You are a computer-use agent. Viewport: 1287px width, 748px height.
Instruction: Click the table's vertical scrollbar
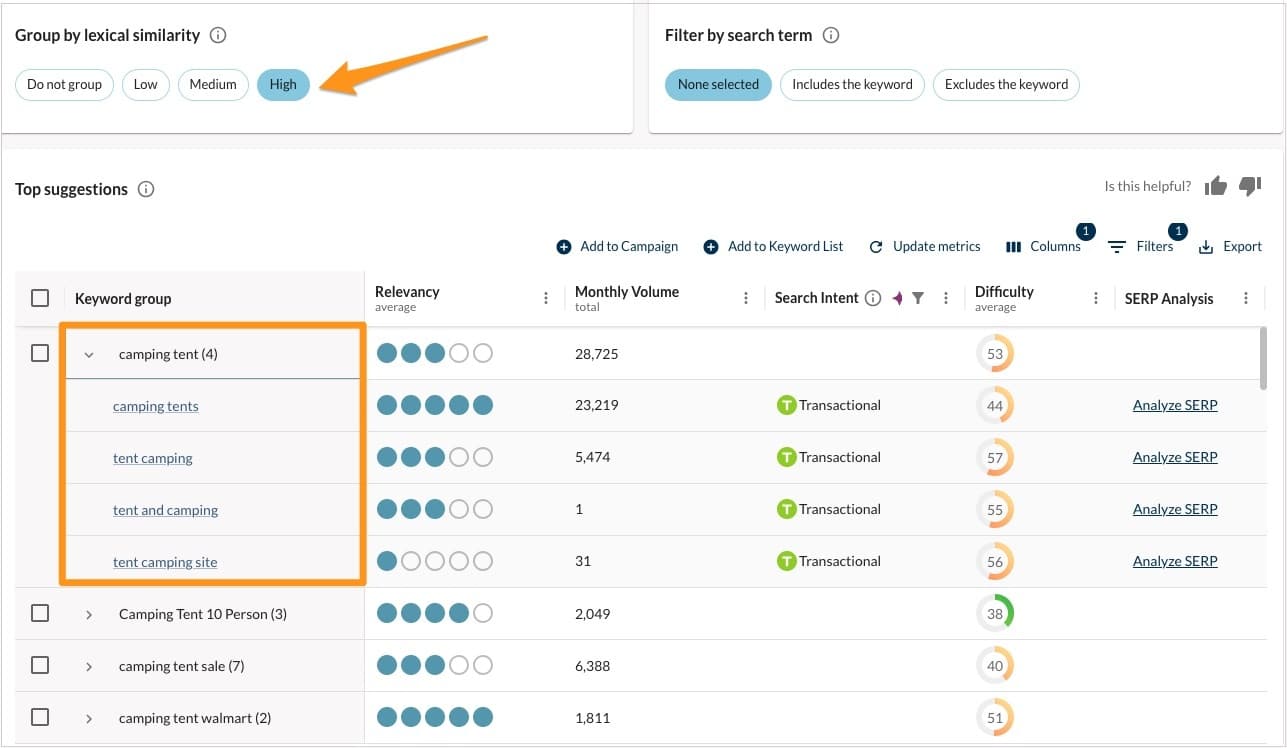(x=1263, y=357)
